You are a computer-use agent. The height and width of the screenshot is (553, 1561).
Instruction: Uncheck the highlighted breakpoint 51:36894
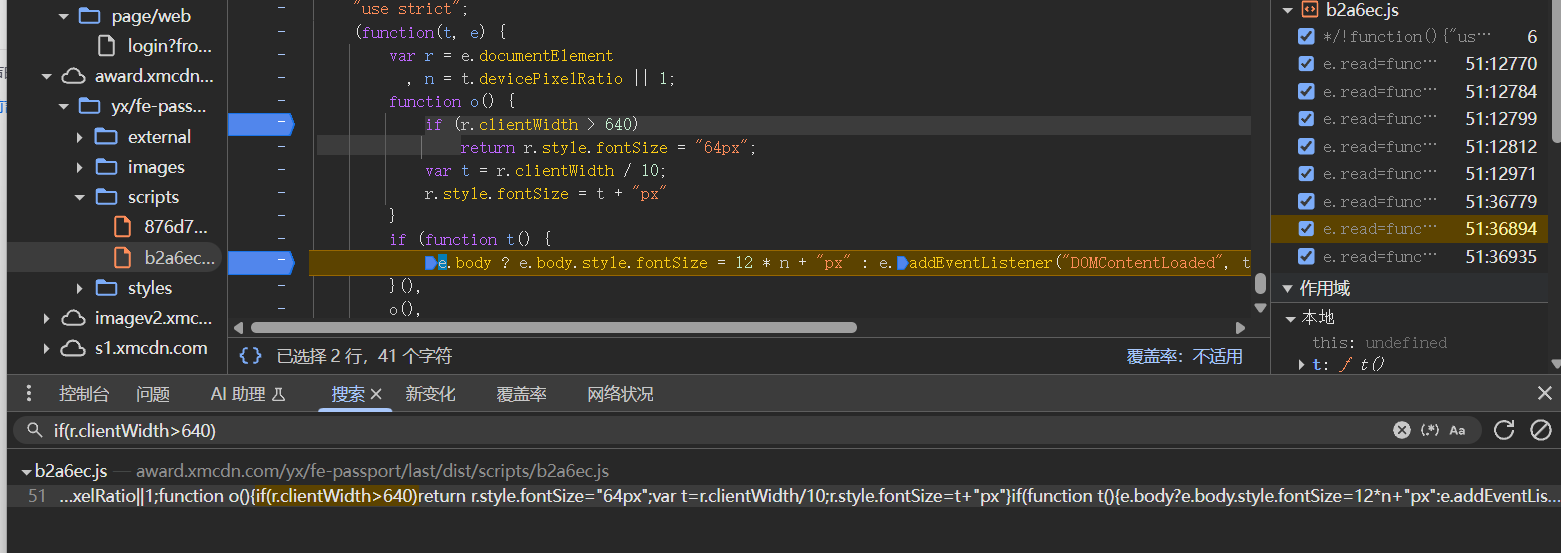(x=1306, y=229)
